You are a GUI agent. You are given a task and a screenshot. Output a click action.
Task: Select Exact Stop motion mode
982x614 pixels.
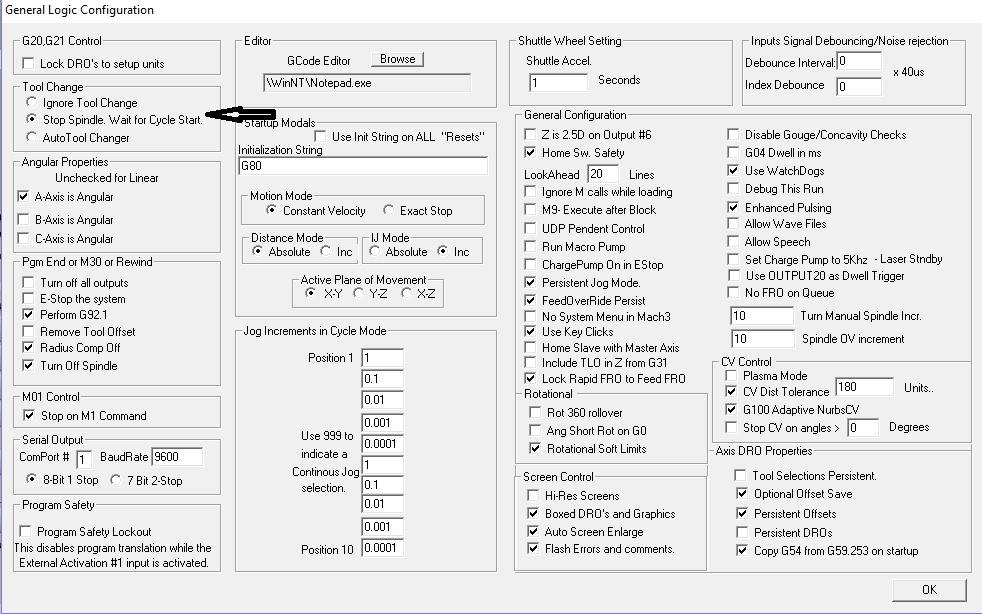coord(388,210)
